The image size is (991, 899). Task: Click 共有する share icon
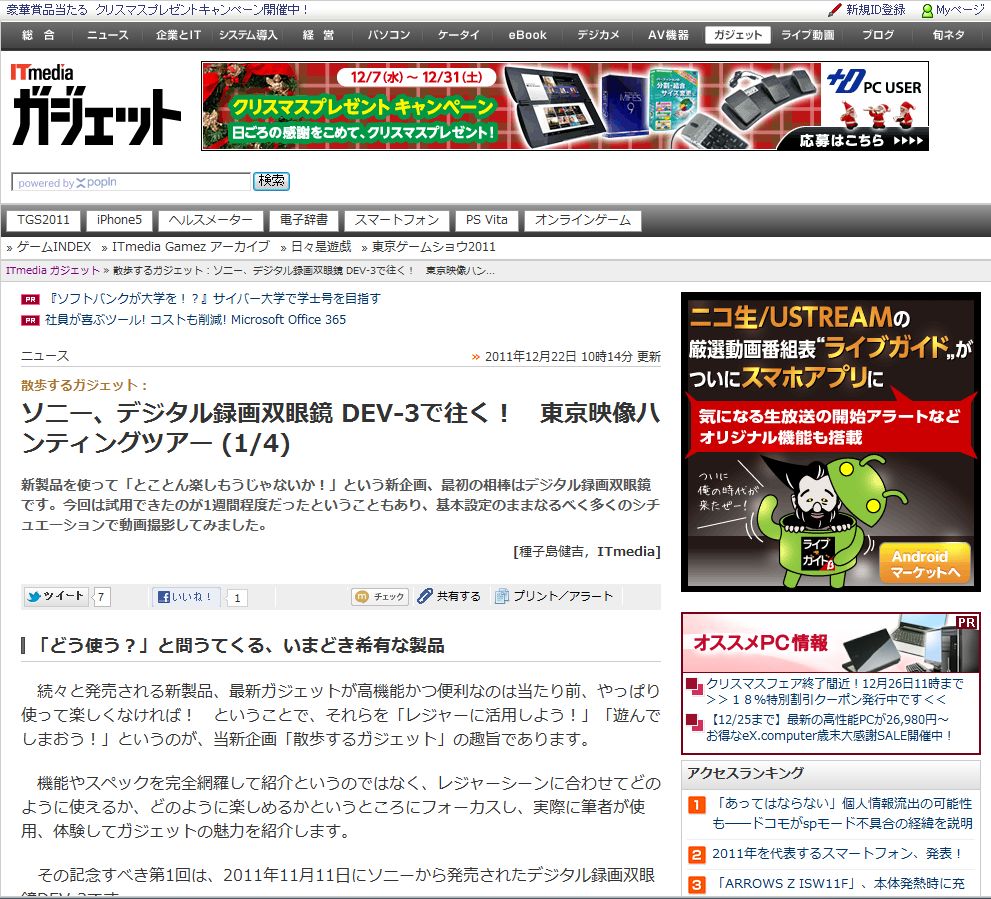point(449,596)
